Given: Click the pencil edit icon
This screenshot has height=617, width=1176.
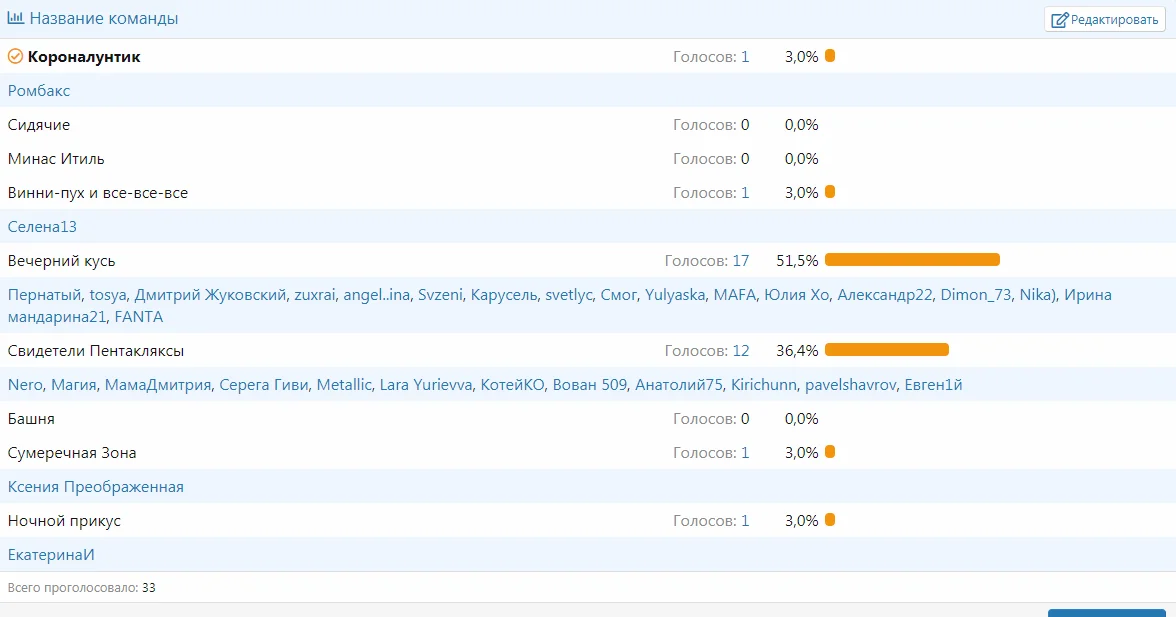Looking at the screenshot, I should click(1060, 20).
